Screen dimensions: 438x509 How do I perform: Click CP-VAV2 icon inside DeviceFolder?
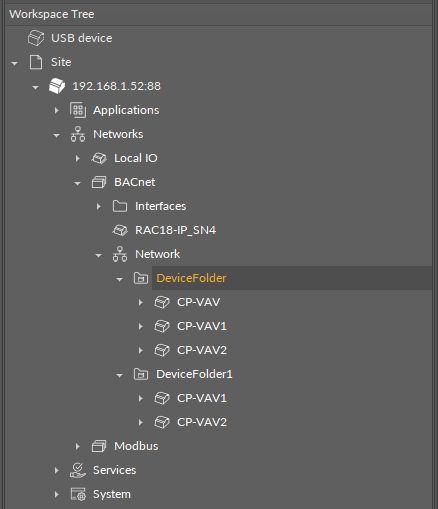click(162, 350)
